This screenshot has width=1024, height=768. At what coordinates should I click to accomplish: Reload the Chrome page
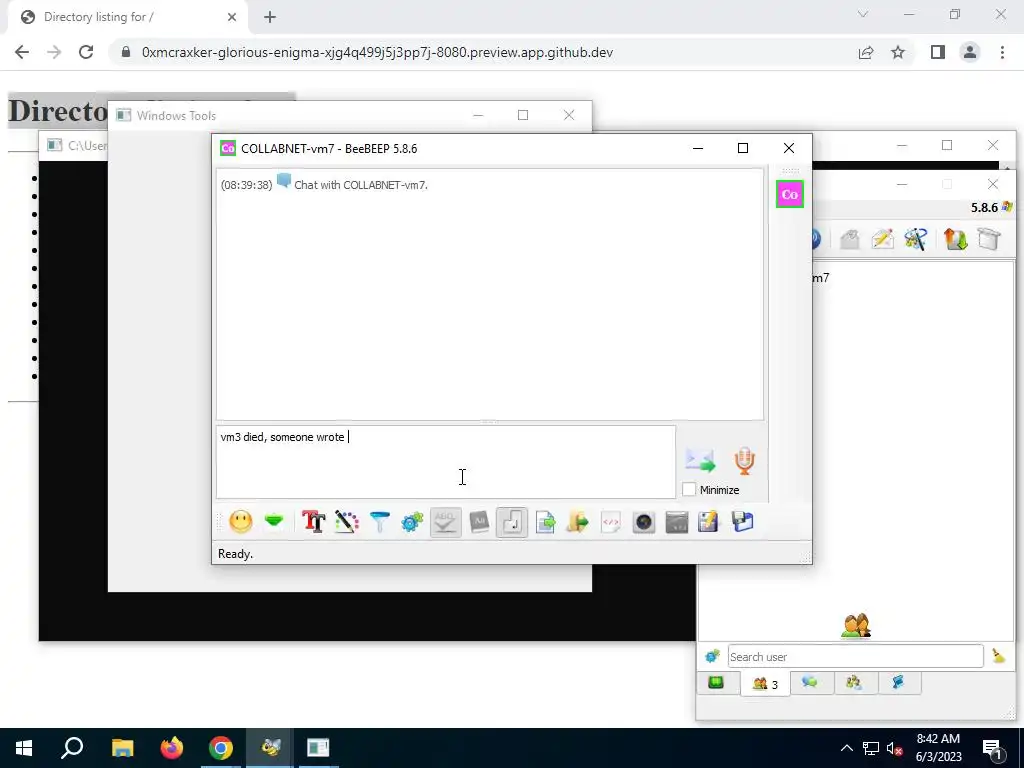tap(86, 52)
